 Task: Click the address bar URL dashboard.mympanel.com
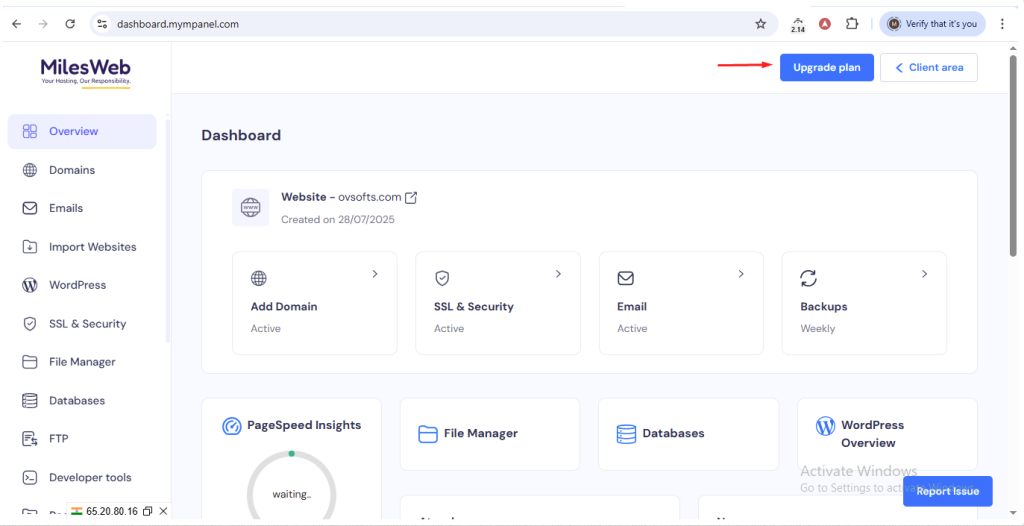click(178, 24)
